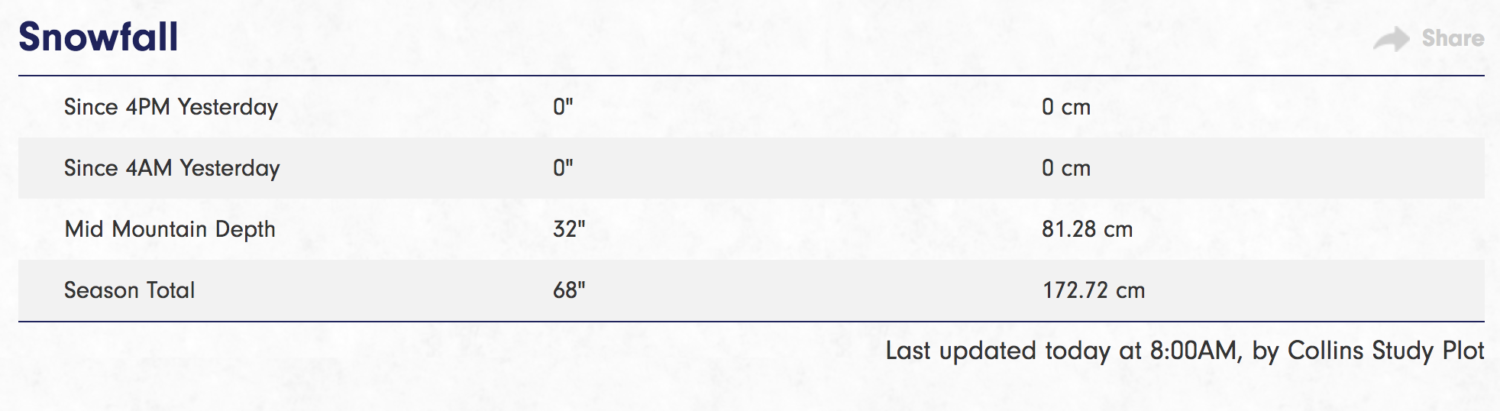Click the Season Total label
Screen dimensions: 1500x411
pos(130,290)
